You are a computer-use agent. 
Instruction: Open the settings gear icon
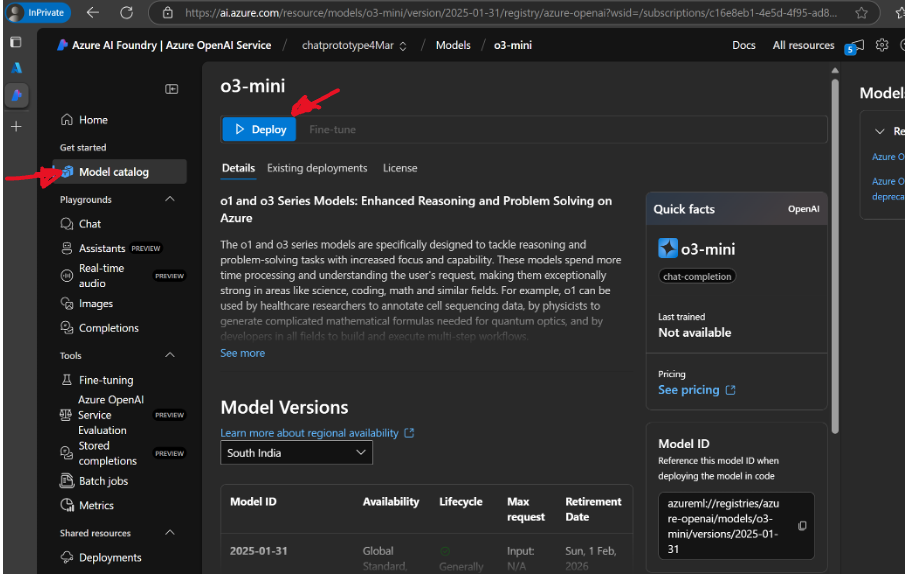tap(881, 45)
